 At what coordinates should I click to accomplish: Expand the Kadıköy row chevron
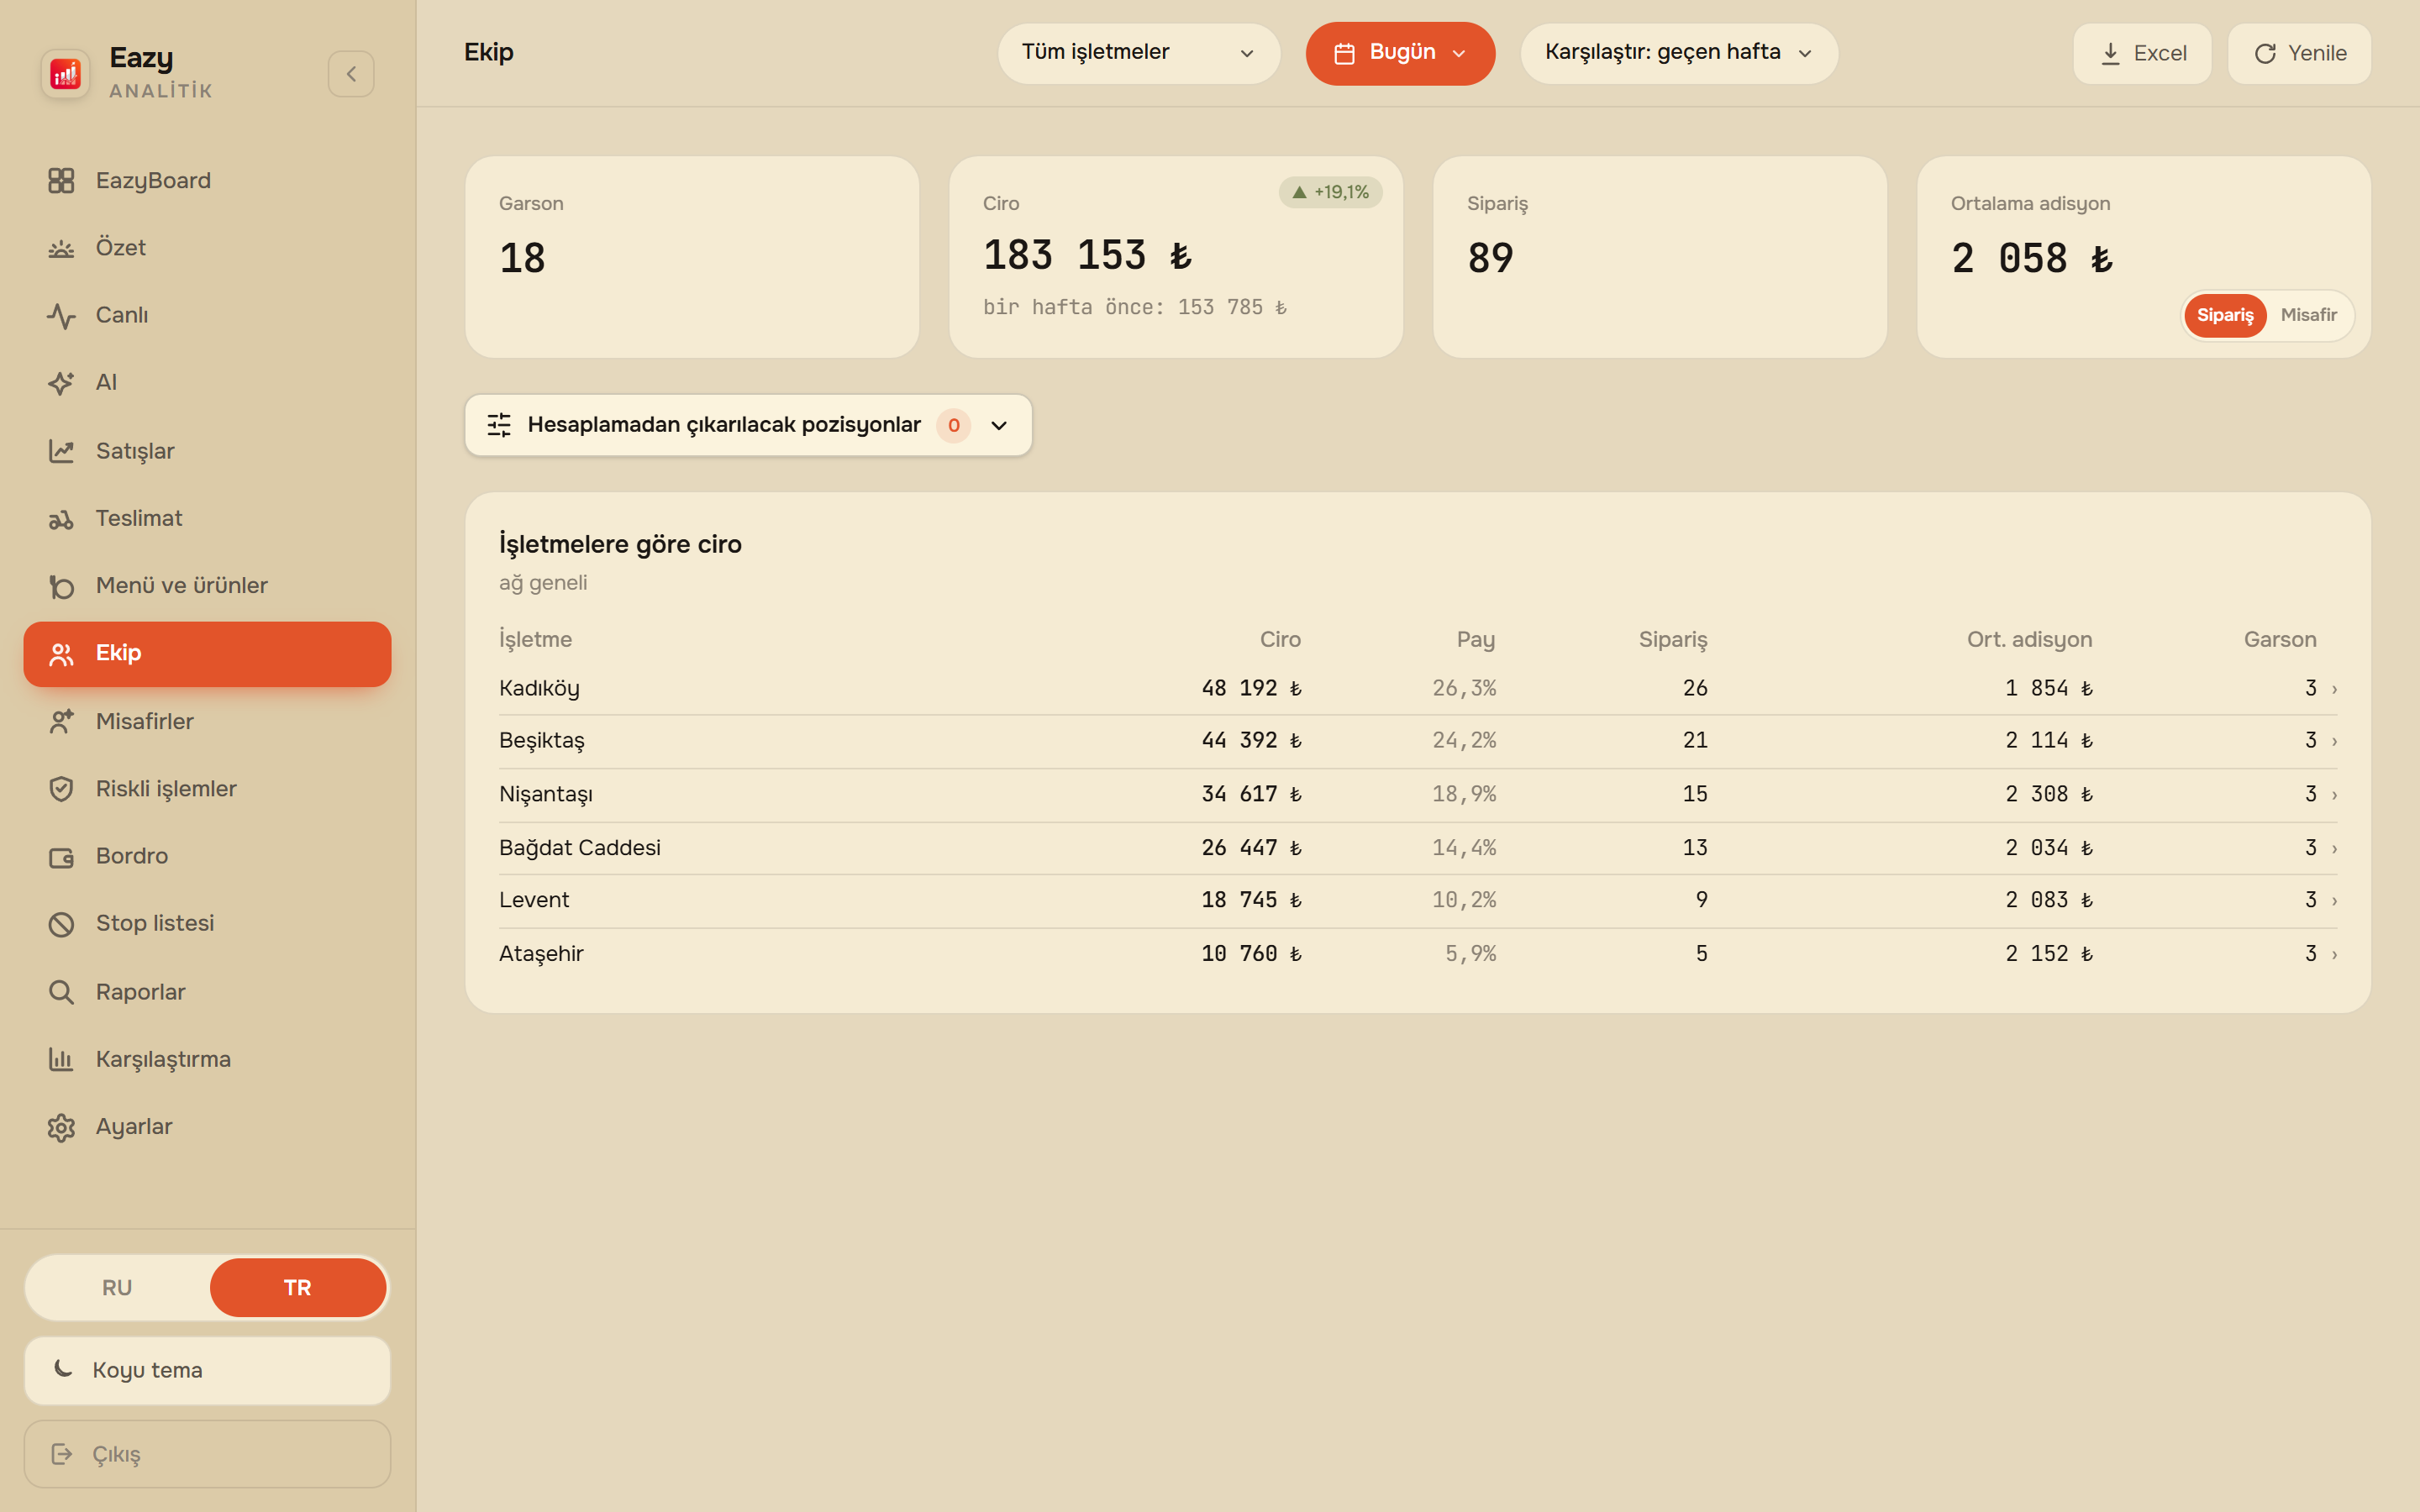click(x=2334, y=689)
